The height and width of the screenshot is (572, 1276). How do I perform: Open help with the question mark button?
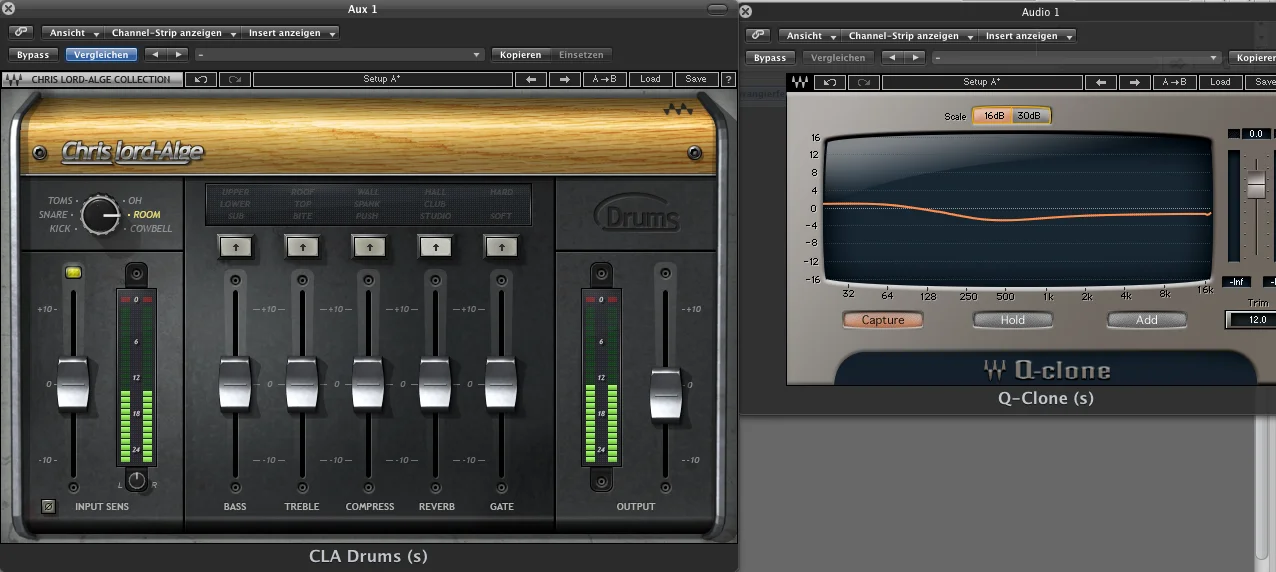(x=728, y=79)
